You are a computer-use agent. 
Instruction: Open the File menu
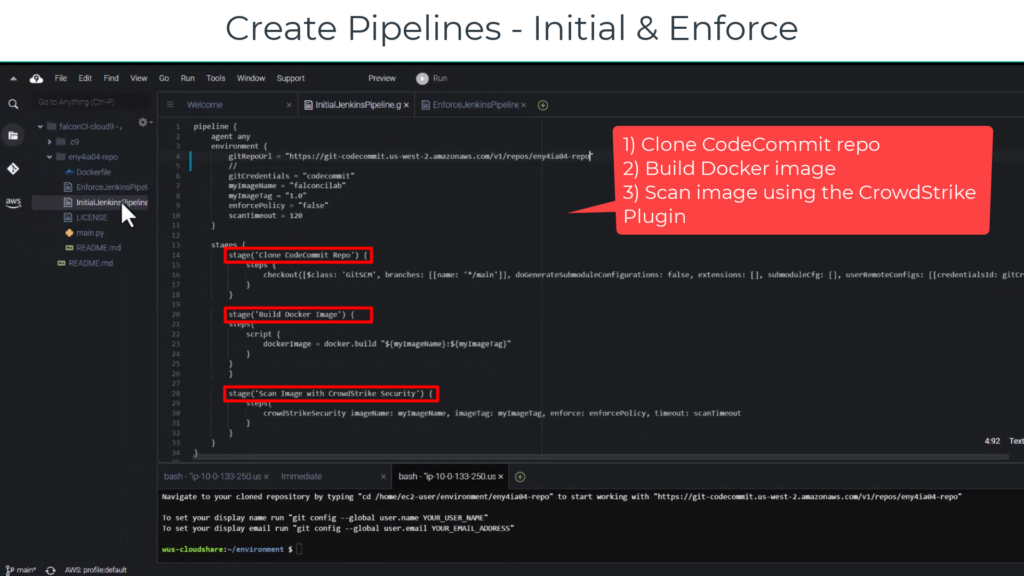click(x=61, y=78)
